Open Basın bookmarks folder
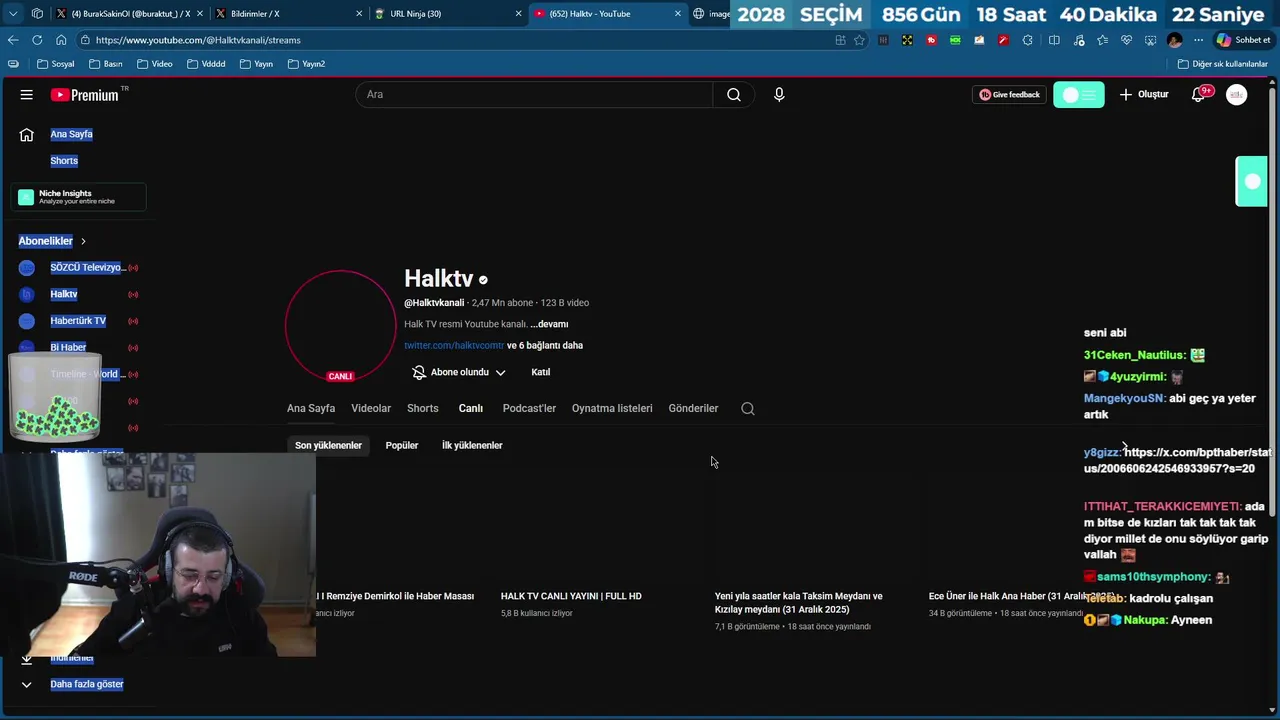Image resolution: width=1280 pixels, height=720 pixels. pos(105,64)
